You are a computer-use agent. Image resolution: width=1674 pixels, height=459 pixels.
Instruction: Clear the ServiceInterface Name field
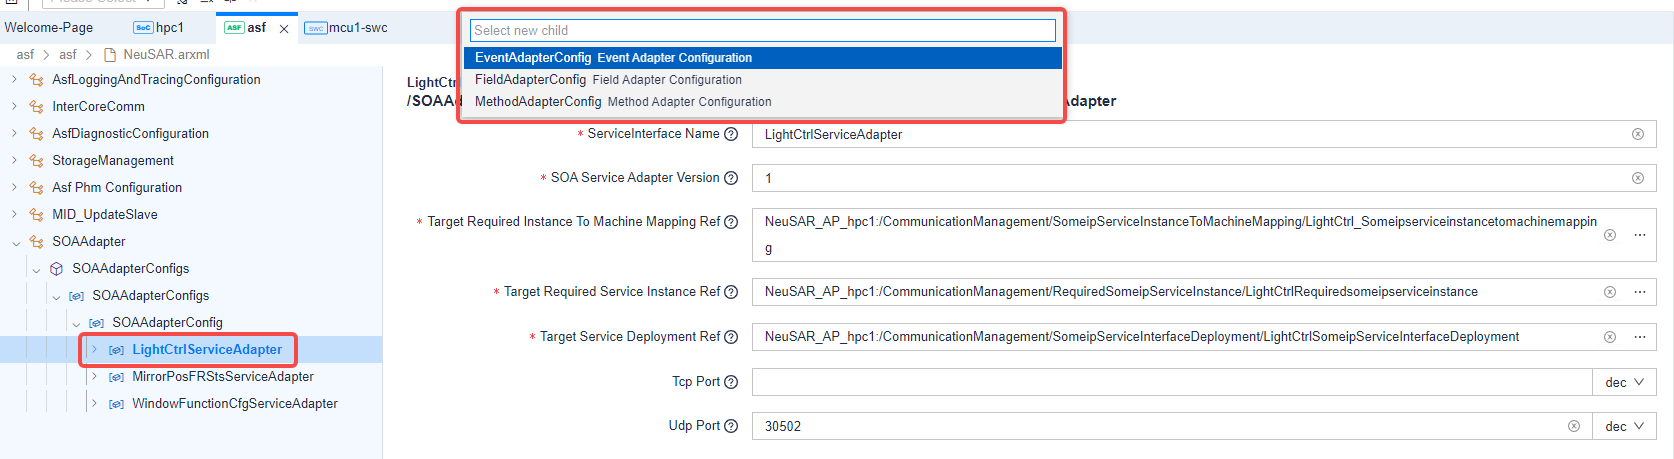(1637, 134)
